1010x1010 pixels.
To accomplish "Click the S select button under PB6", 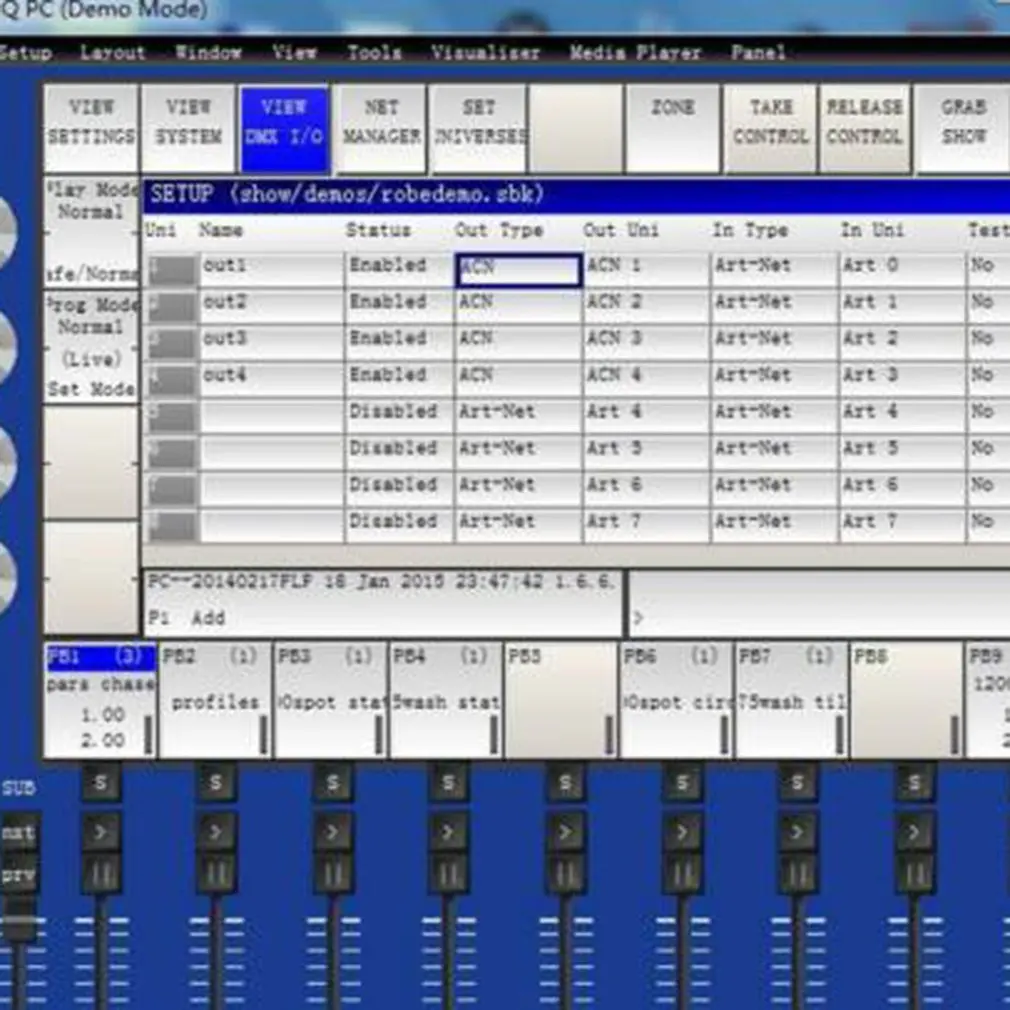I will pos(682,782).
